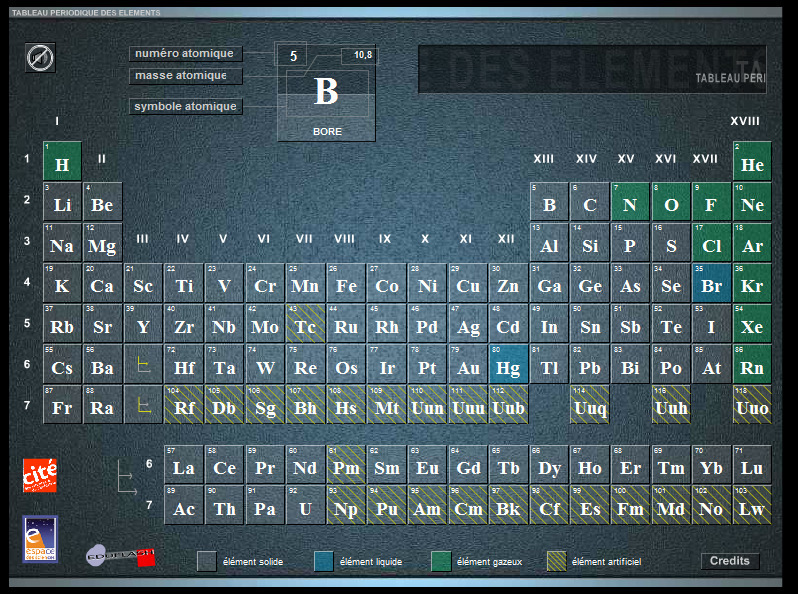Select the Hydrogen (H) element tile
The width and height of the screenshot is (798, 594).
pos(62,162)
